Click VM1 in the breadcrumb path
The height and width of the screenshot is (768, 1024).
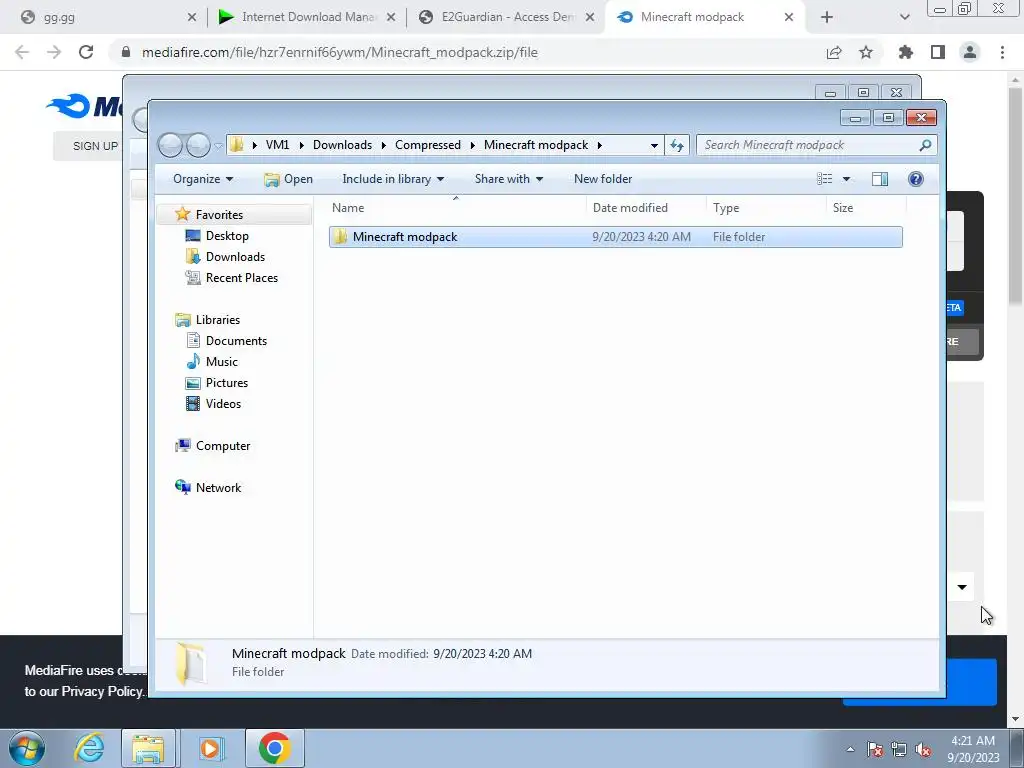(x=278, y=145)
